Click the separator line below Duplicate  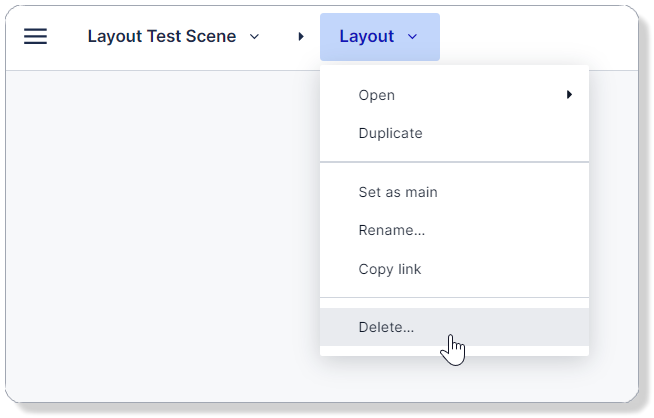(454, 162)
